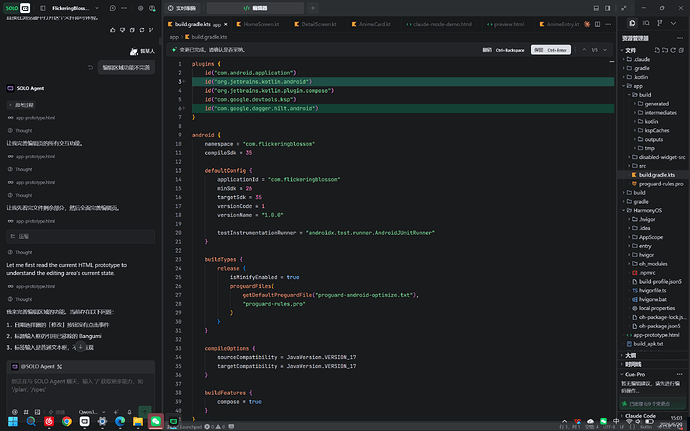
Task: Click the orange Claude icon in tab bar
Action: (x=587, y=24)
